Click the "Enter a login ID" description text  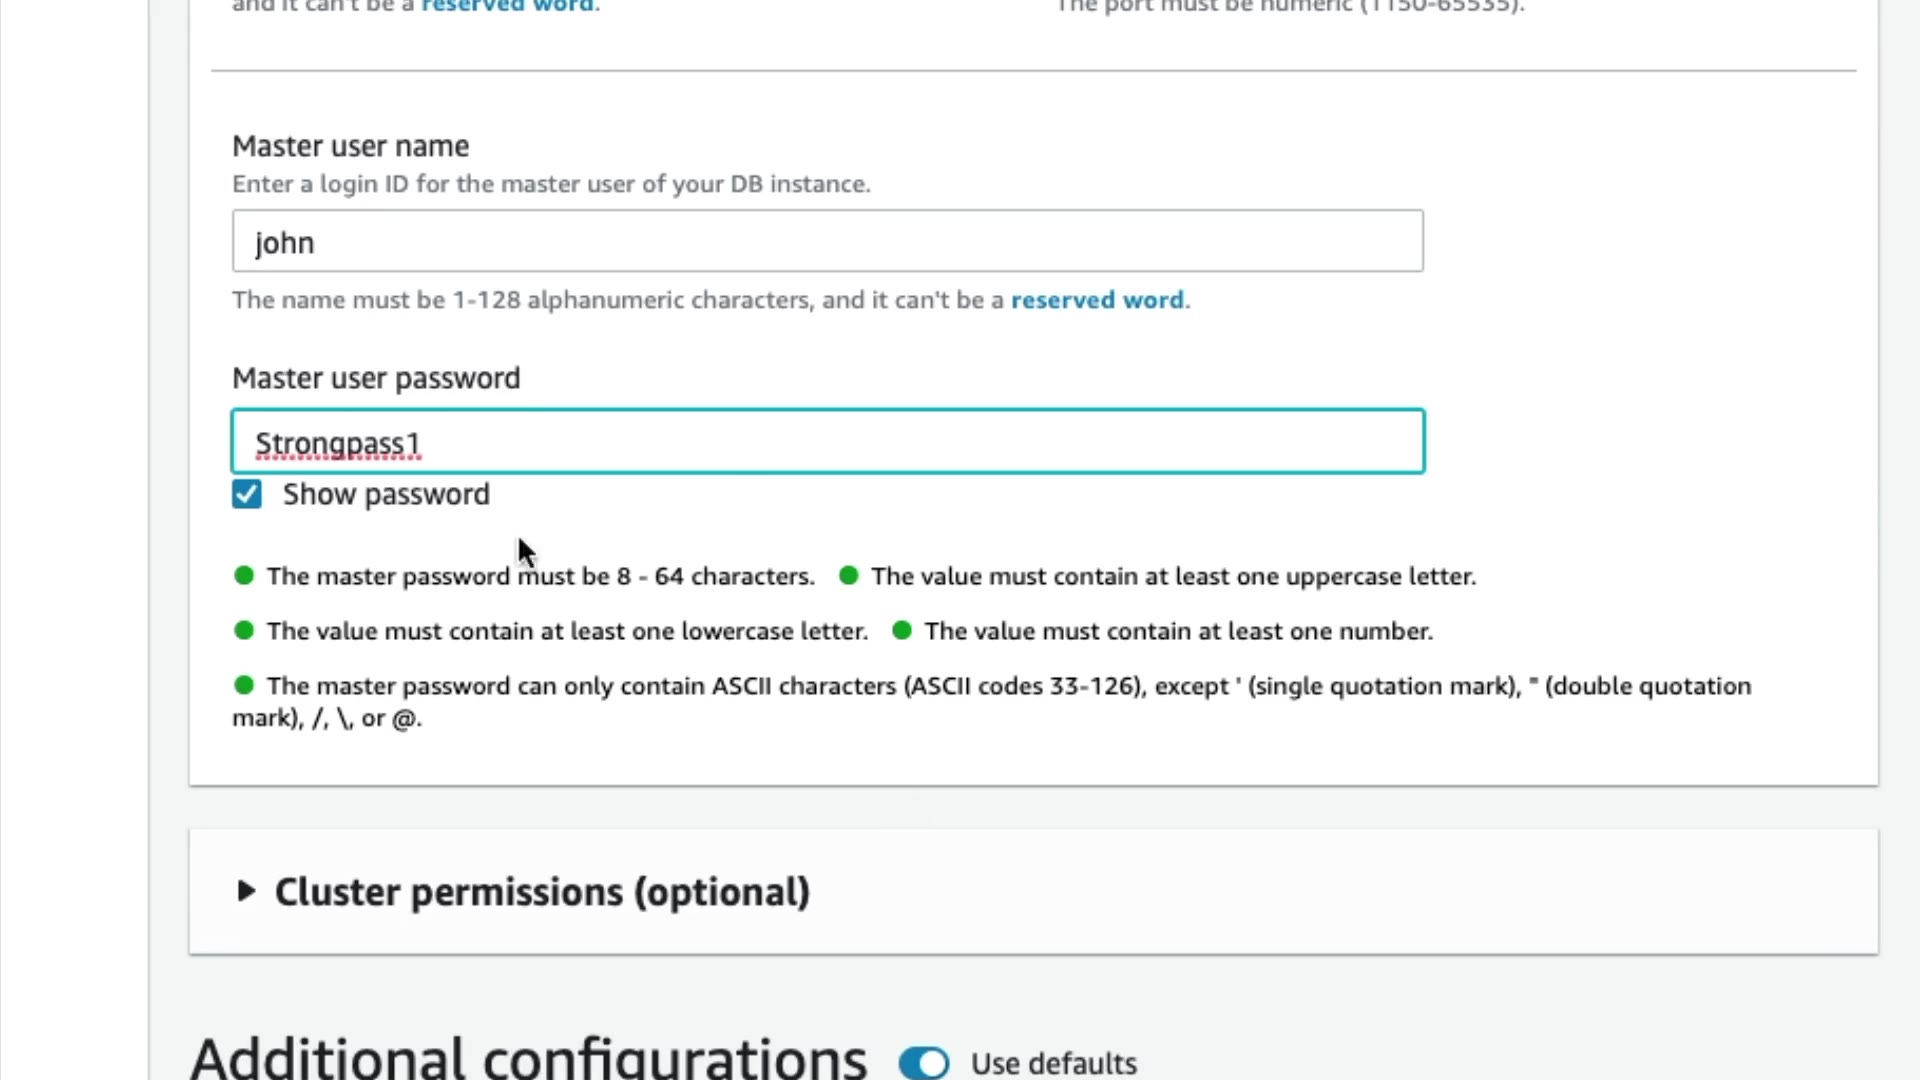pos(551,184)
